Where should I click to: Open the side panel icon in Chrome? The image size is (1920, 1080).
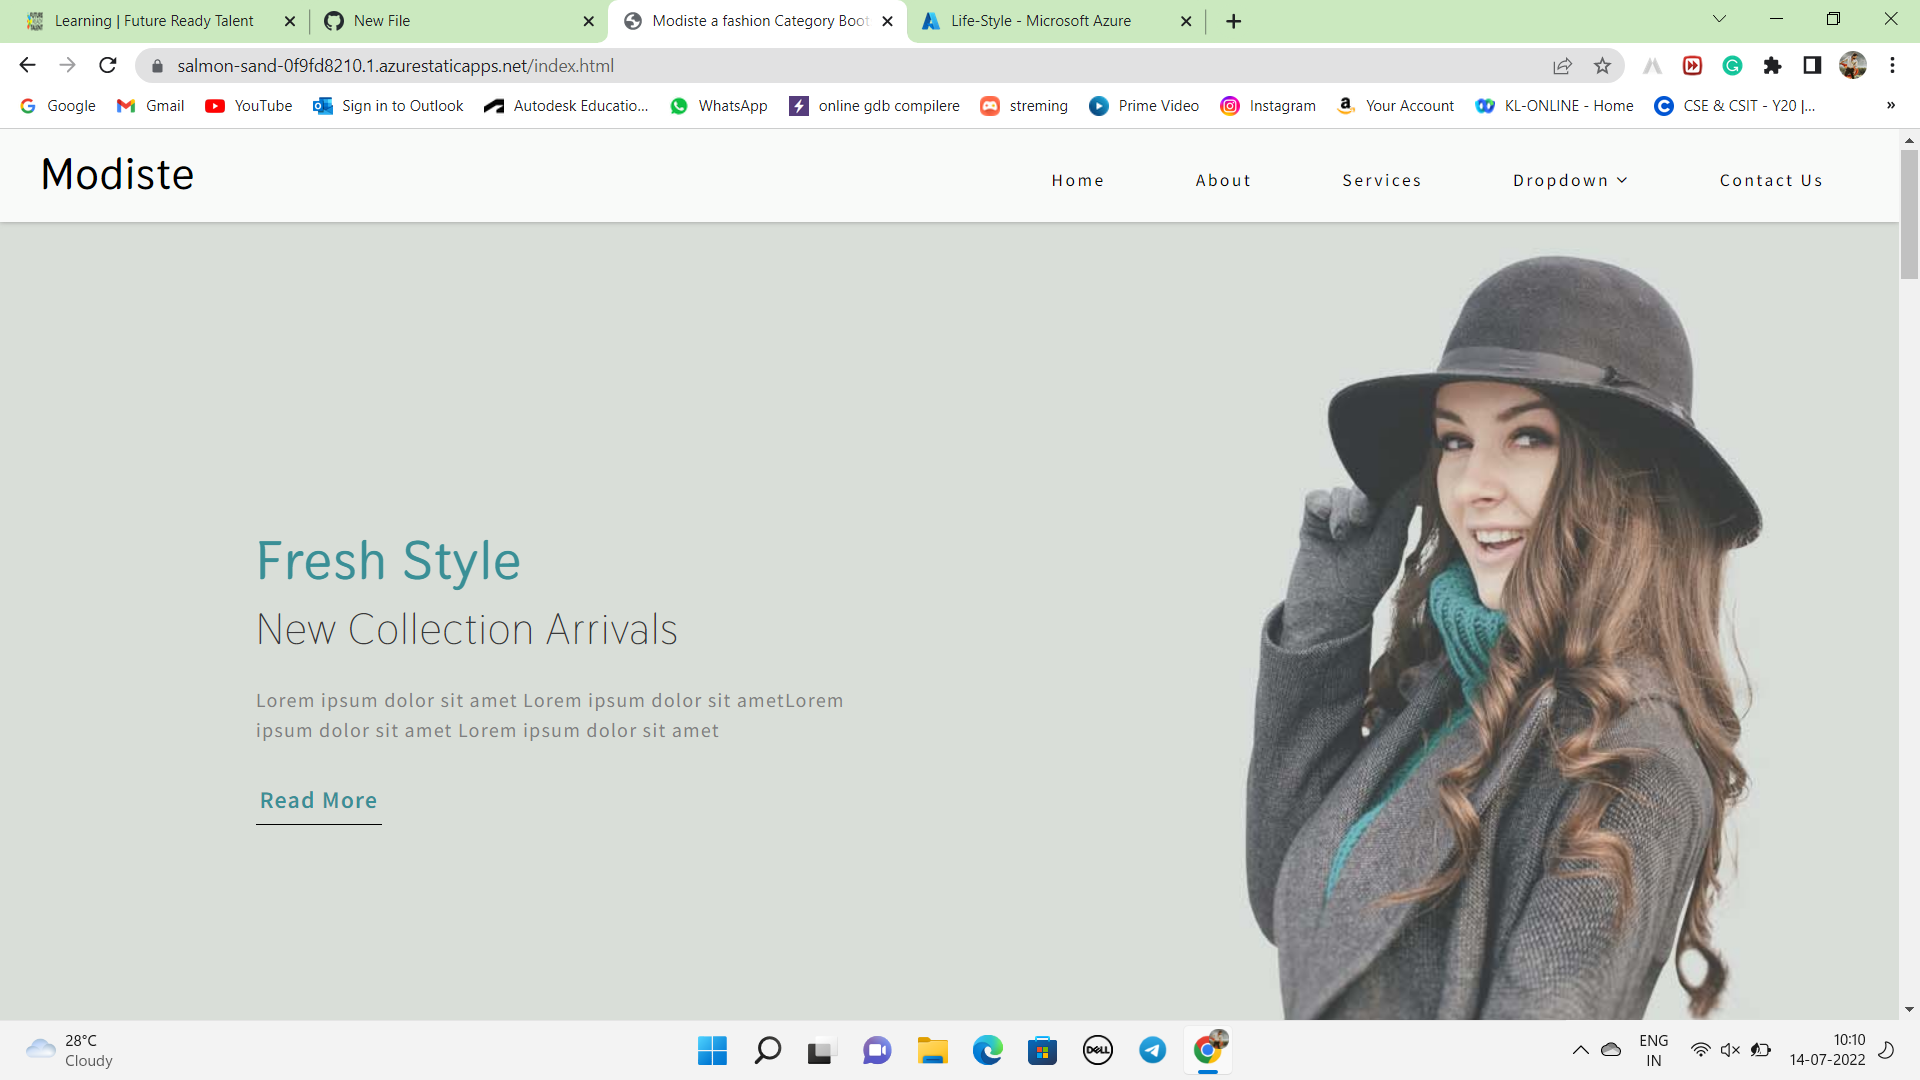coord(1812,66)
